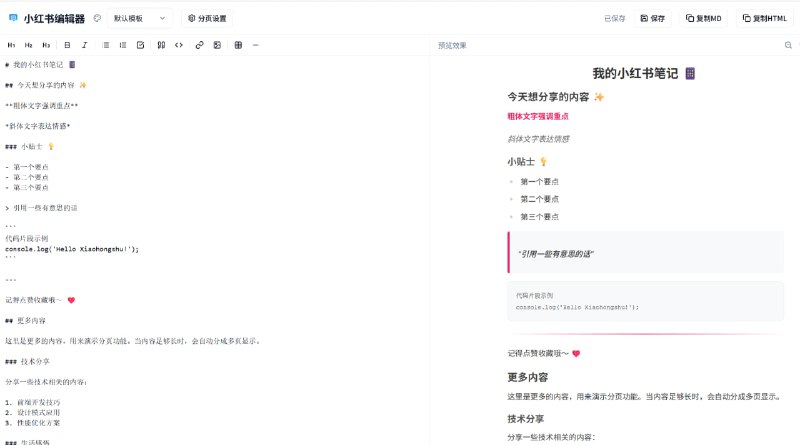This screenshot has height=445, width=800.
Task: Click the editor line '*斜体文字表达情感*'
Action: pyautogui.click(x=38, y=126)
